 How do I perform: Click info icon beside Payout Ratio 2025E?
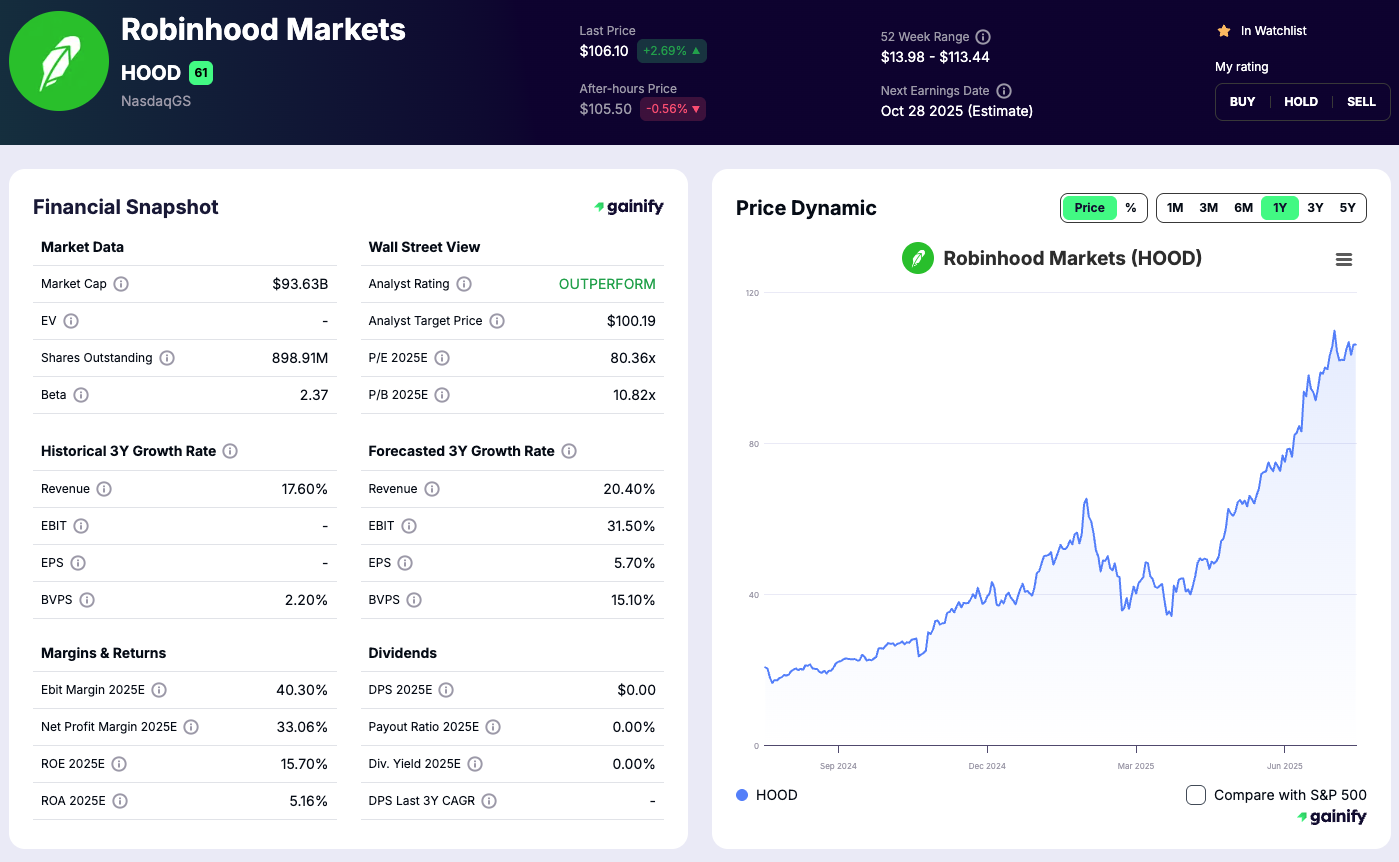coord(493,727)
